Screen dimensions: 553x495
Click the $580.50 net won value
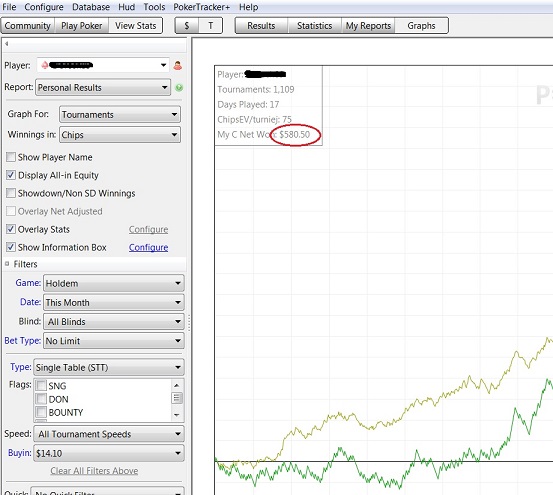294,134
